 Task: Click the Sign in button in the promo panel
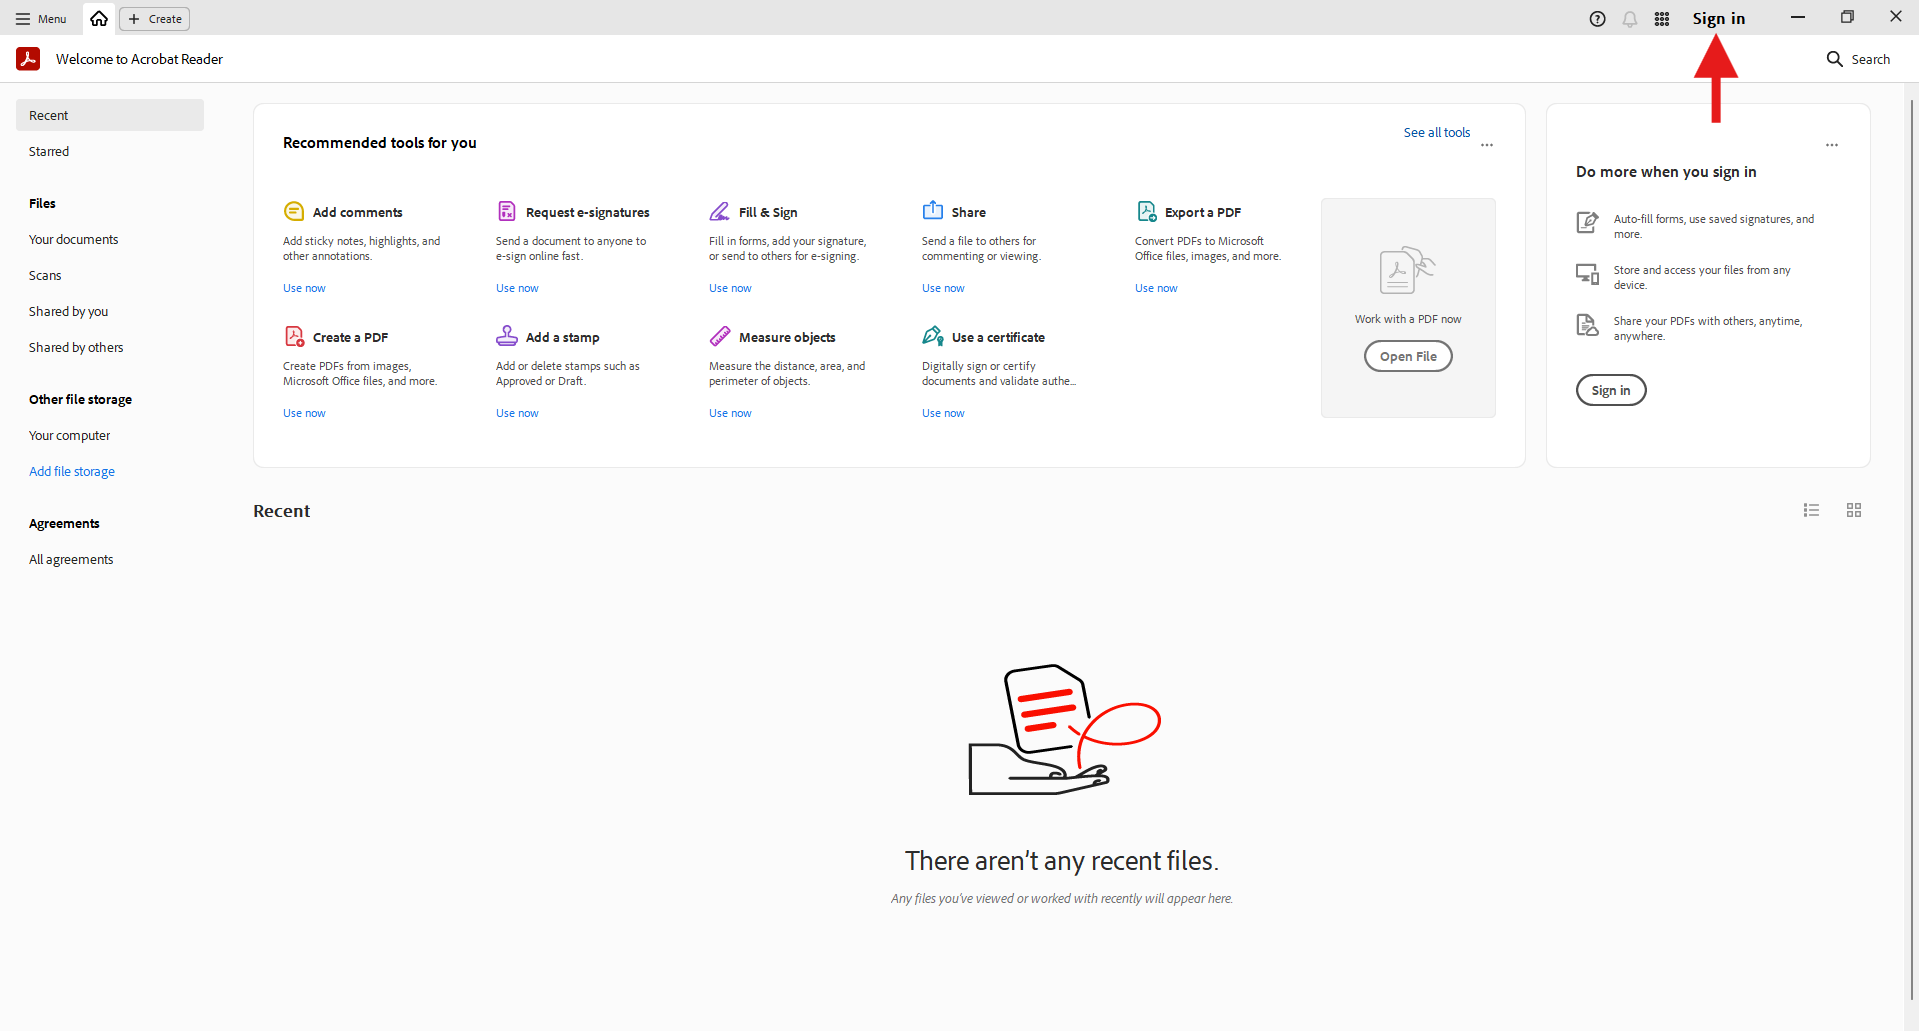click(1611, 390)
